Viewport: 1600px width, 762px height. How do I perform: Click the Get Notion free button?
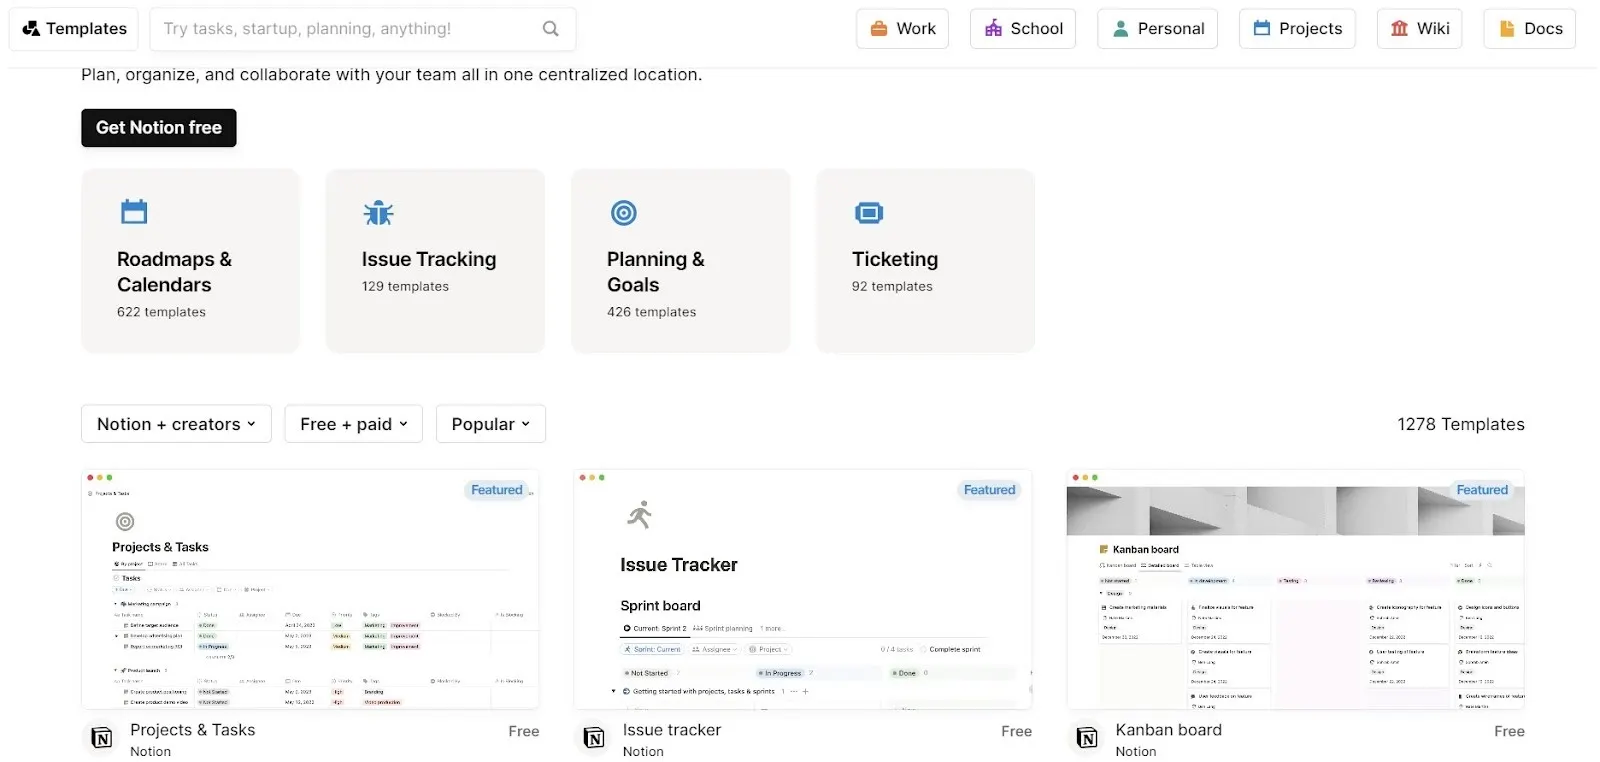[x=159, y=128]
